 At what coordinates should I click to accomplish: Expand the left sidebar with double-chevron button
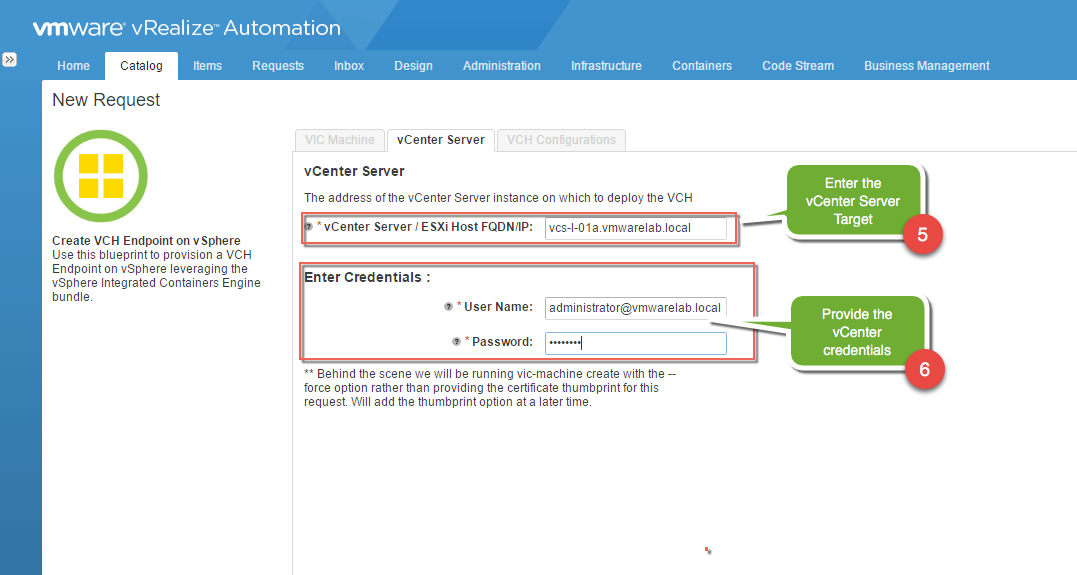click(x=9, y=60)
